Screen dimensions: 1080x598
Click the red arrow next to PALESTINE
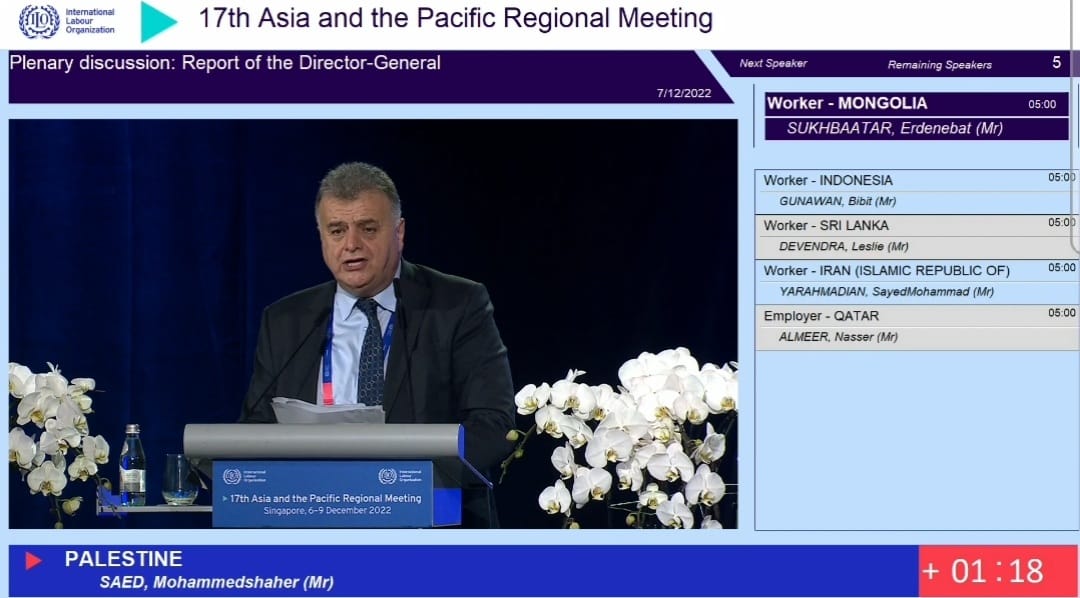click(33, 561)
